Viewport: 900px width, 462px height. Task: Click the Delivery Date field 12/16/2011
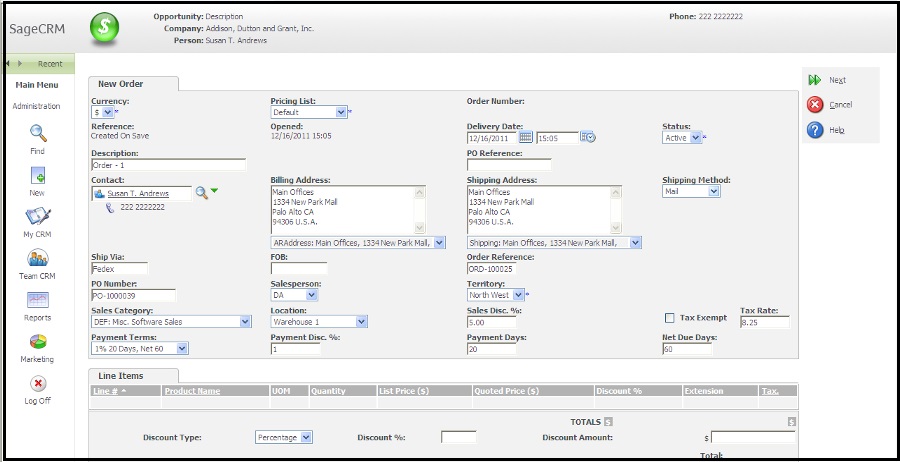click(x=492, y=138)
